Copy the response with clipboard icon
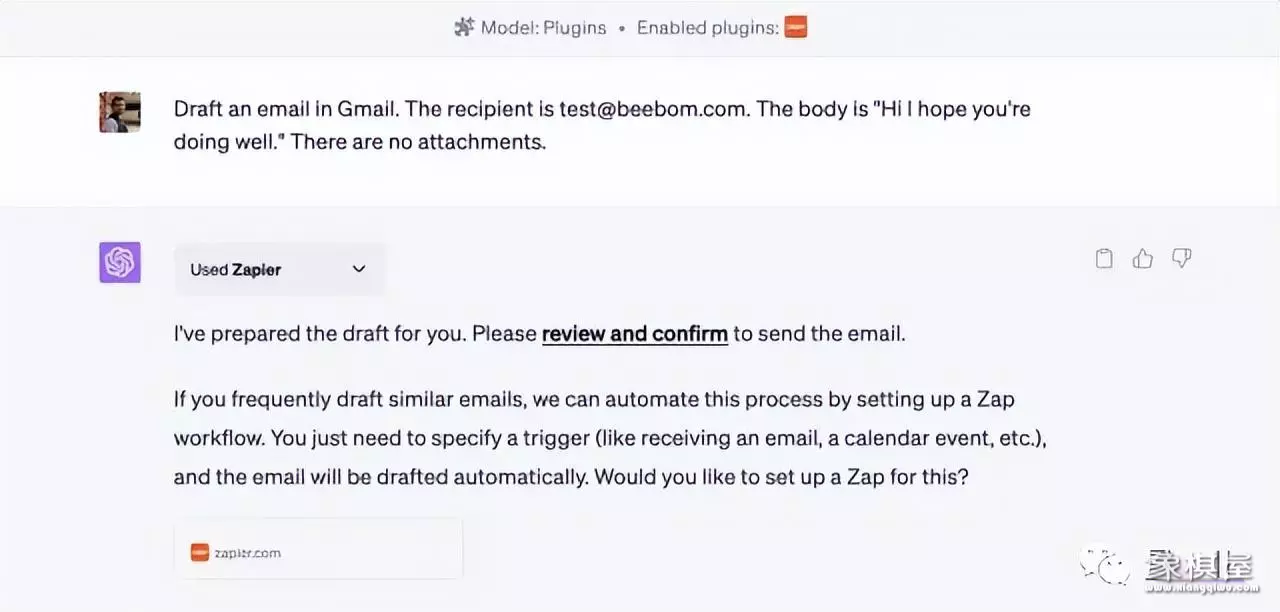Image resolution: width=1280 pixels, height=612 pixels. pos(1104,259)
